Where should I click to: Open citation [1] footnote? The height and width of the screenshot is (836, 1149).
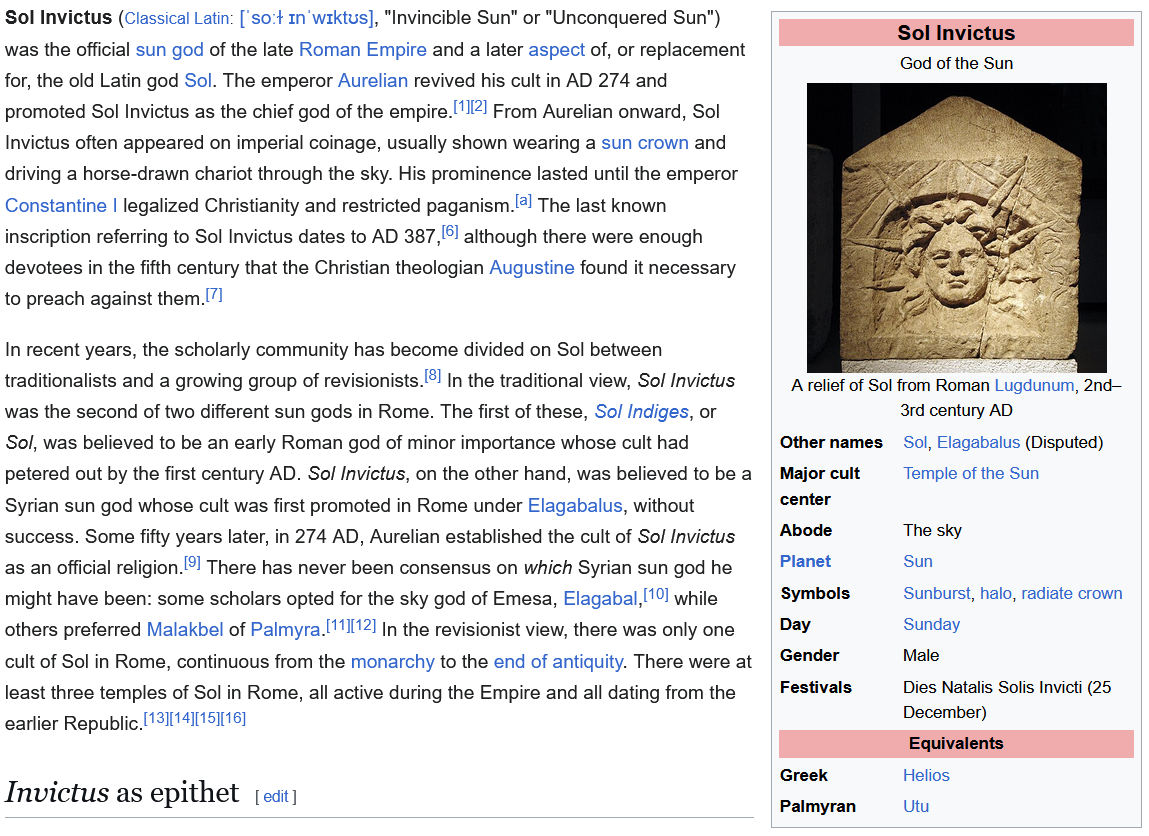(461, 107)
